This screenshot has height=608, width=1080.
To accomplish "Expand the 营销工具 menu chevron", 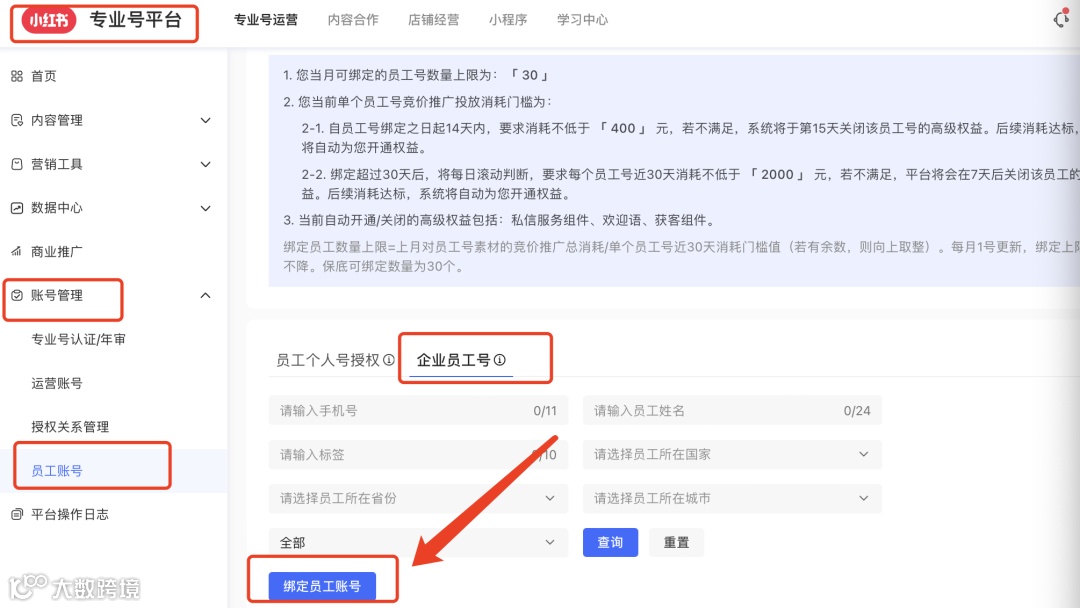I will 205,164.
